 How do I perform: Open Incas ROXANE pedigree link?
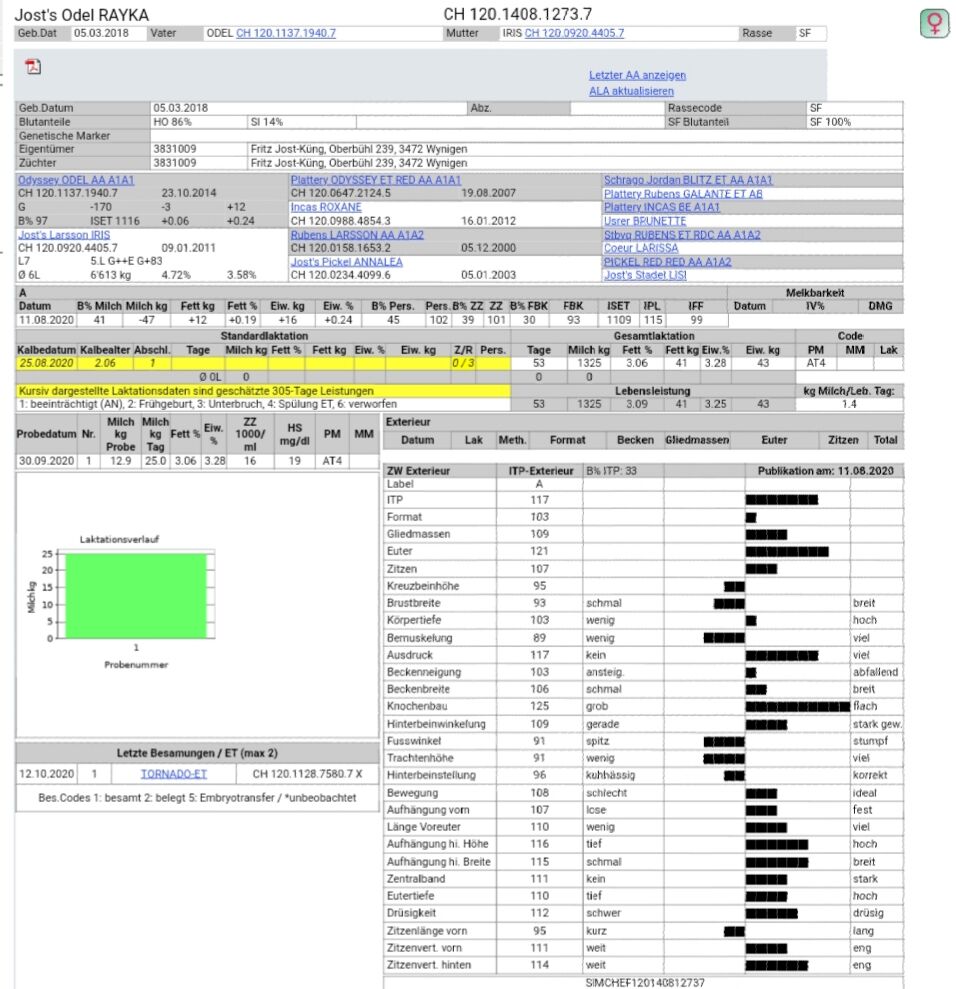tap(326, 207)
